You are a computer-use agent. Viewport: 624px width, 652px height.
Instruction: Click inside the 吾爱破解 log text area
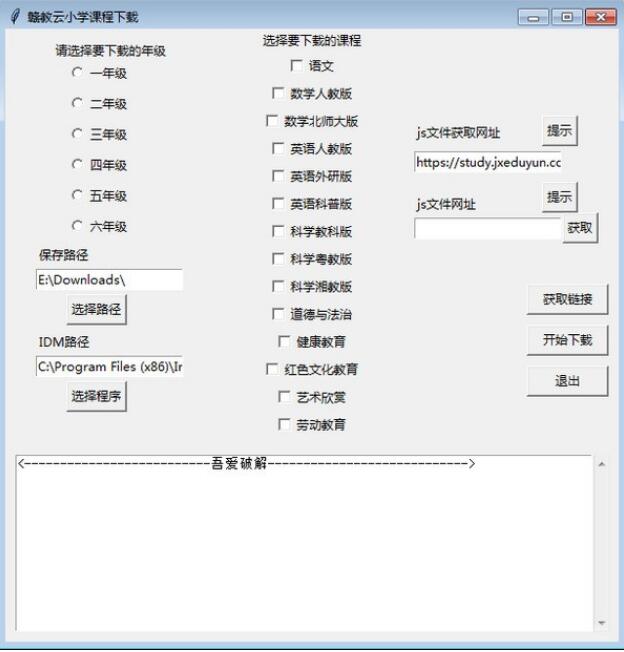click(304, 543)
